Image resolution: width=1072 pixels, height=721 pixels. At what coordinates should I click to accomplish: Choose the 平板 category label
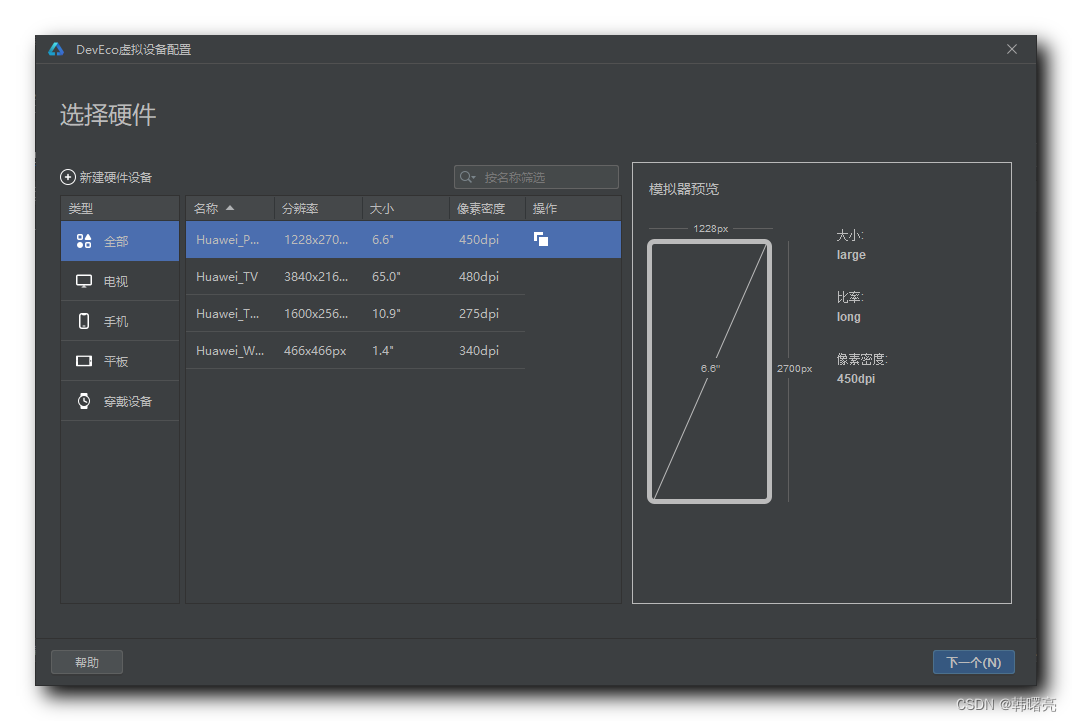116,361
